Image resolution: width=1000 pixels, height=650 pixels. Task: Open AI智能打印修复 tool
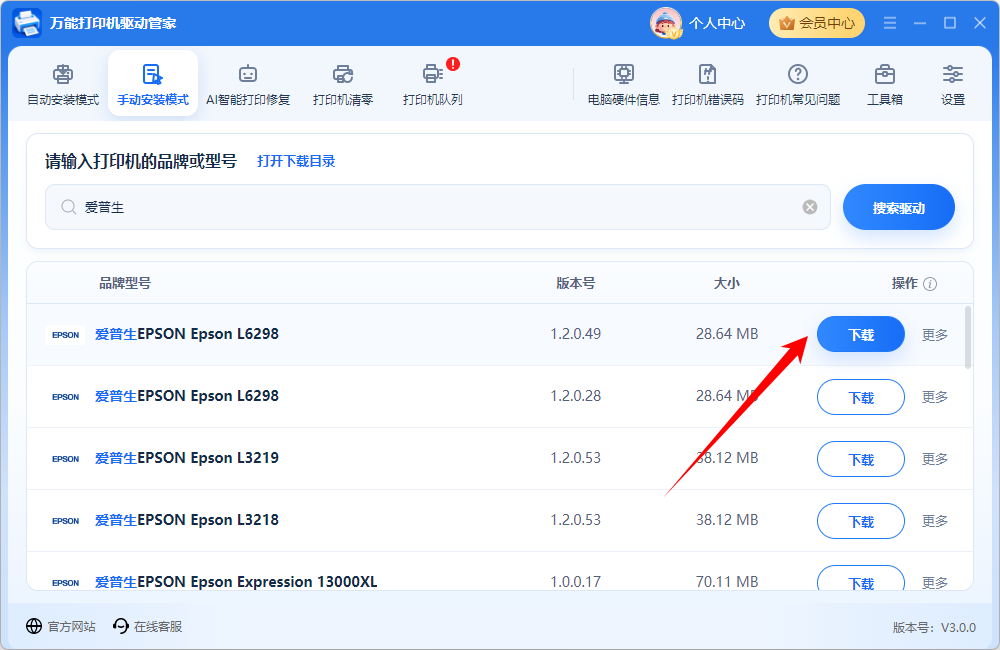[x=248, y=84]
